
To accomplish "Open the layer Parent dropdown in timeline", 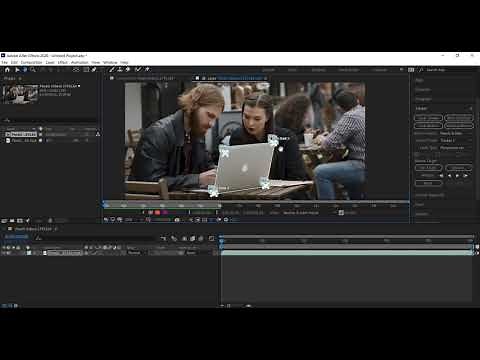I will [x=198, y=253].
